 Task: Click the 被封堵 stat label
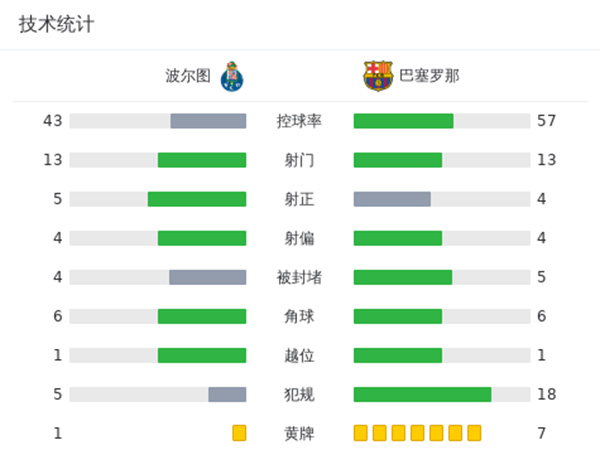pos(299,277)
